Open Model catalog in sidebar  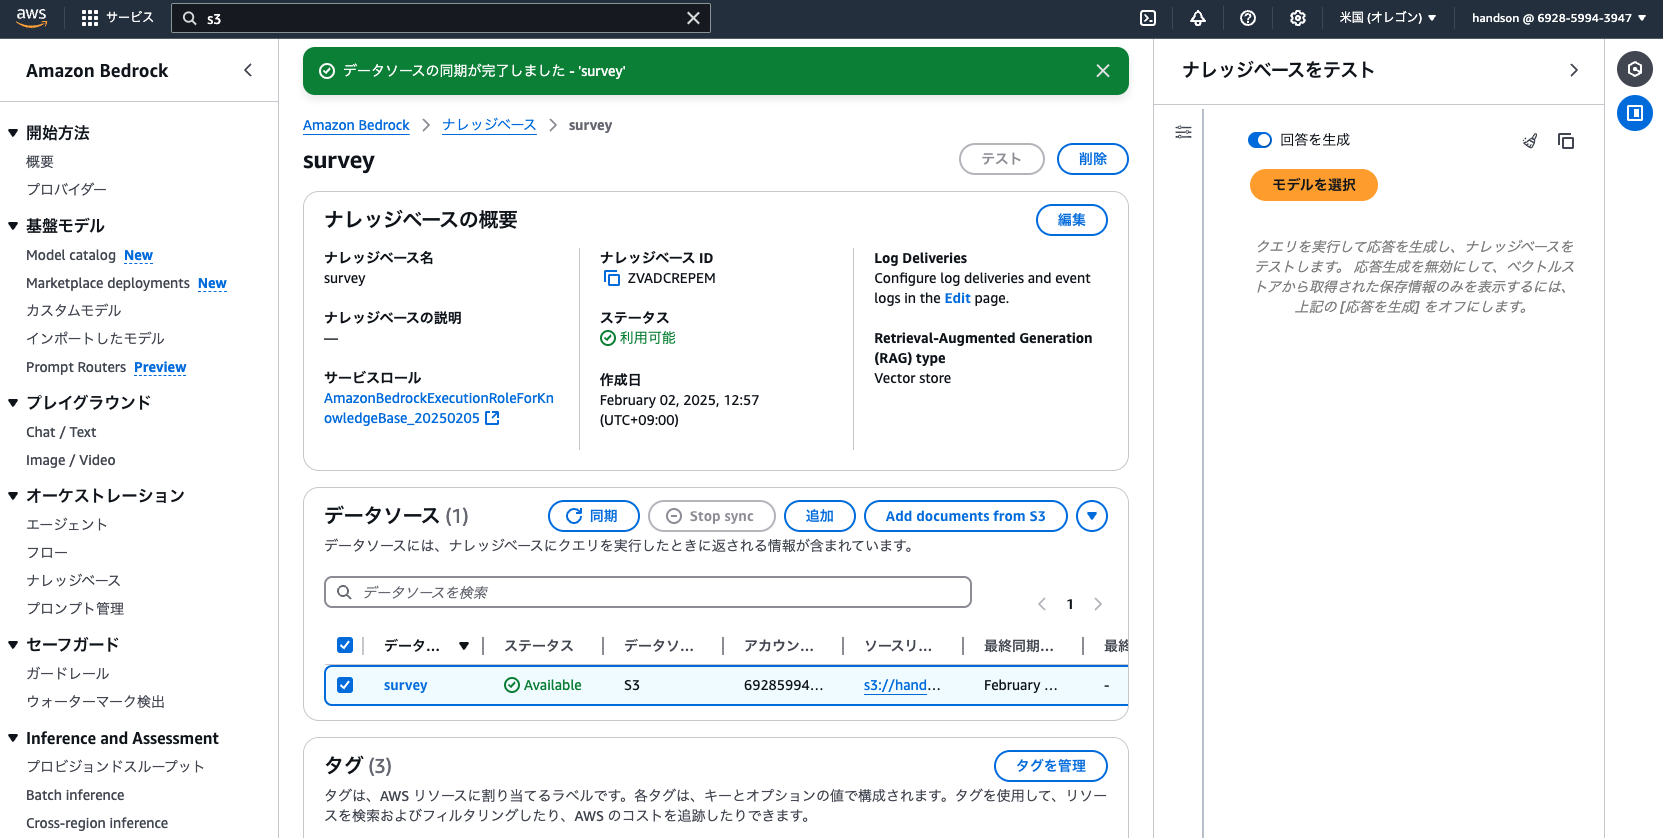coord(71,255)
